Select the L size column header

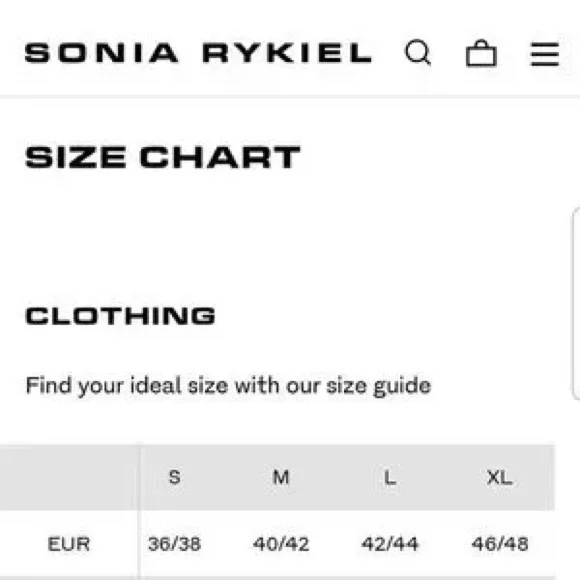tap(390, 477)
